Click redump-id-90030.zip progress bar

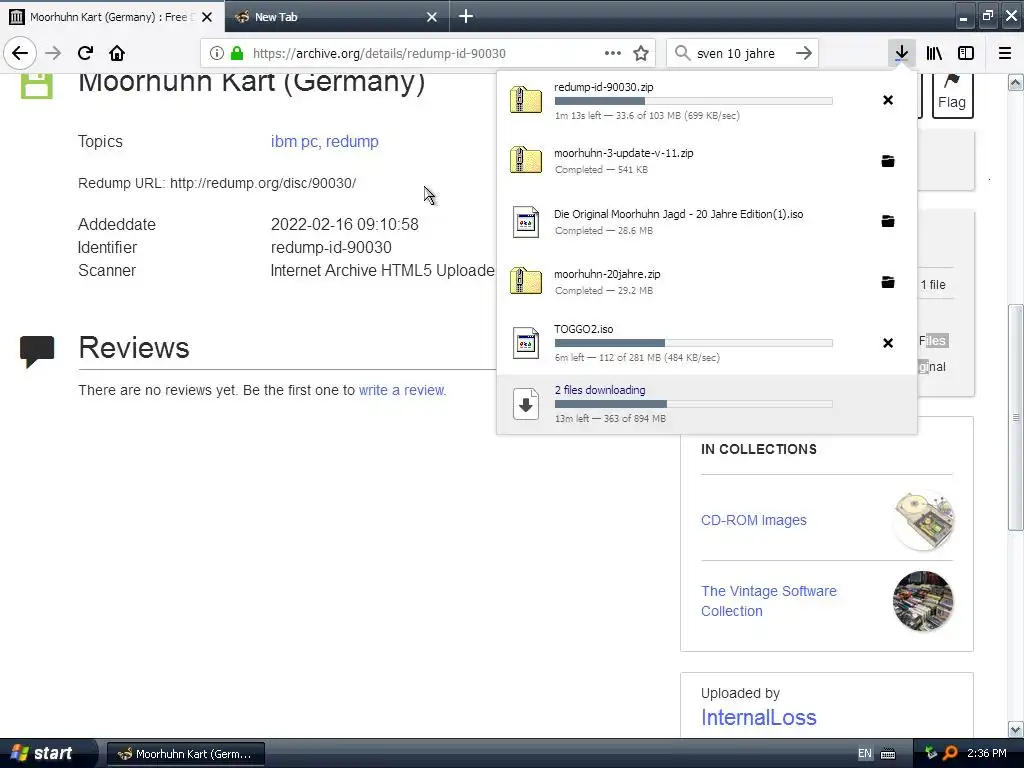pyautogui.click(x=694, y=101)
